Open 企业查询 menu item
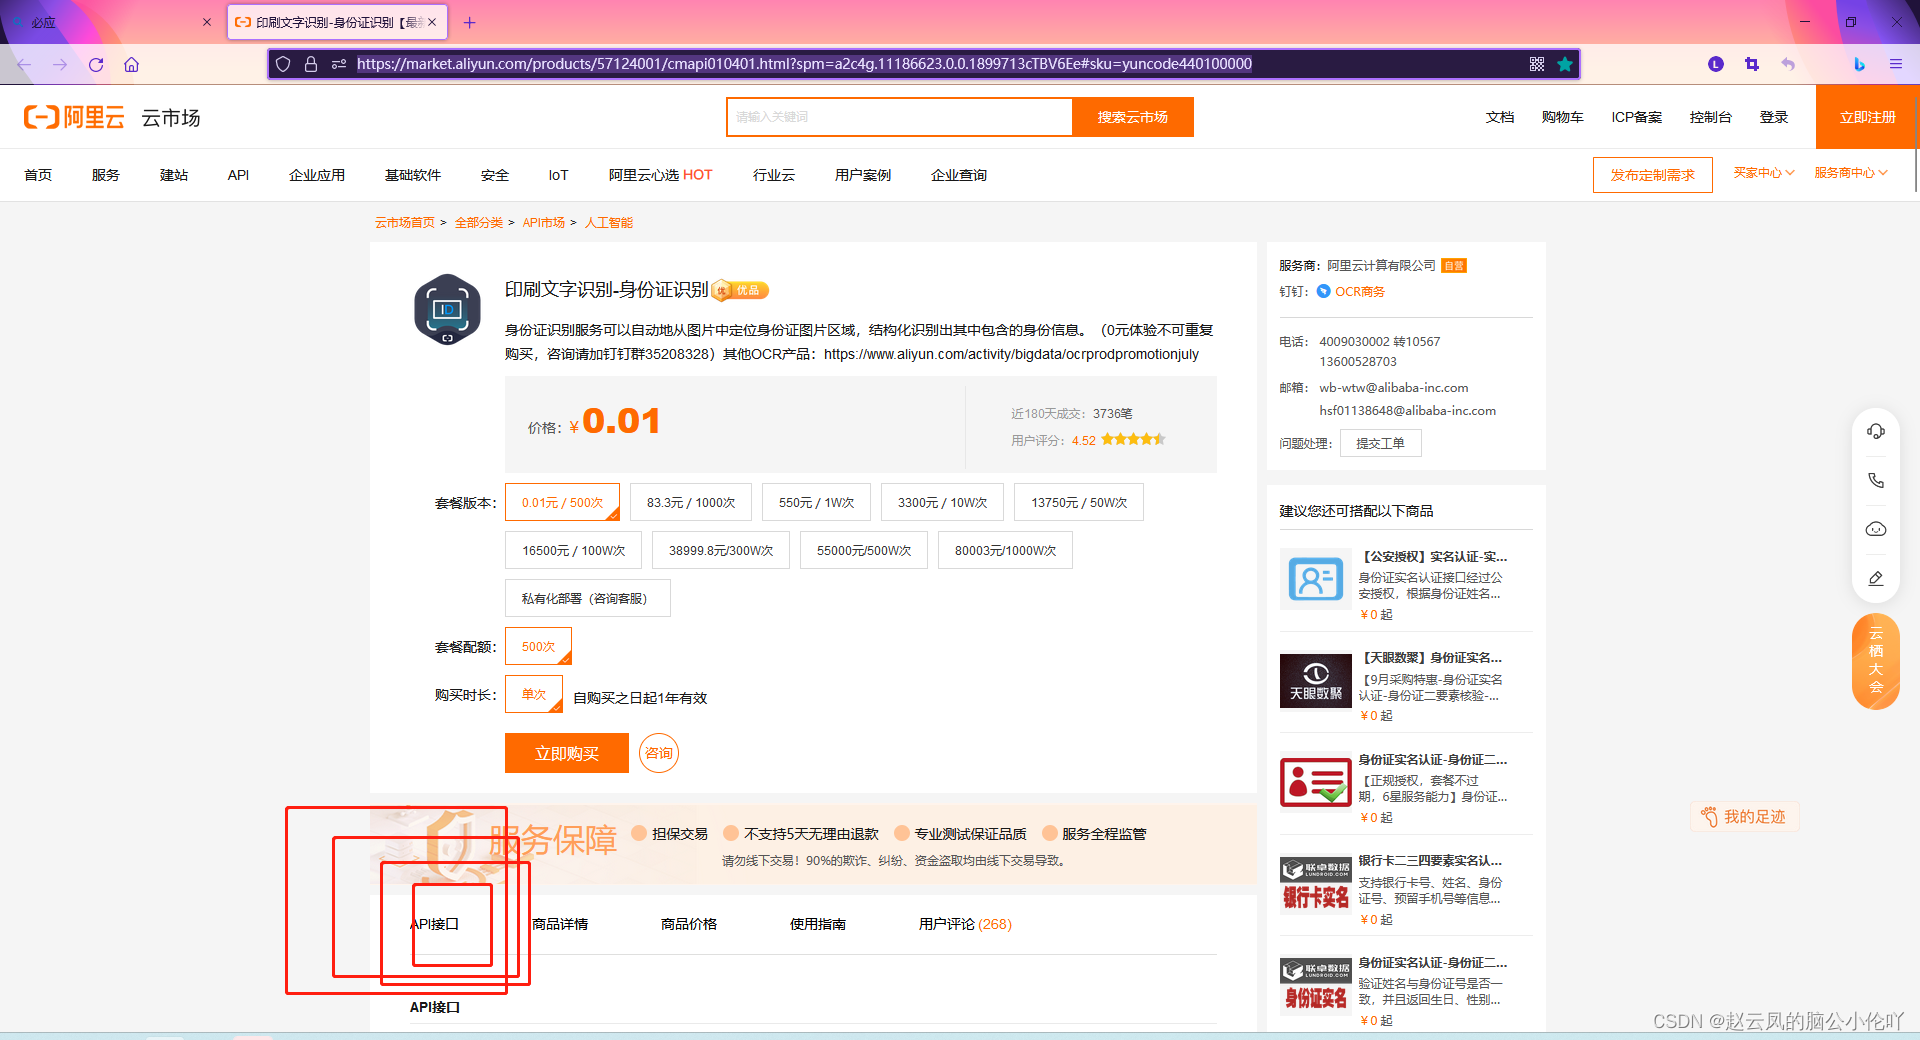1920x1040 pixels. 959,175
